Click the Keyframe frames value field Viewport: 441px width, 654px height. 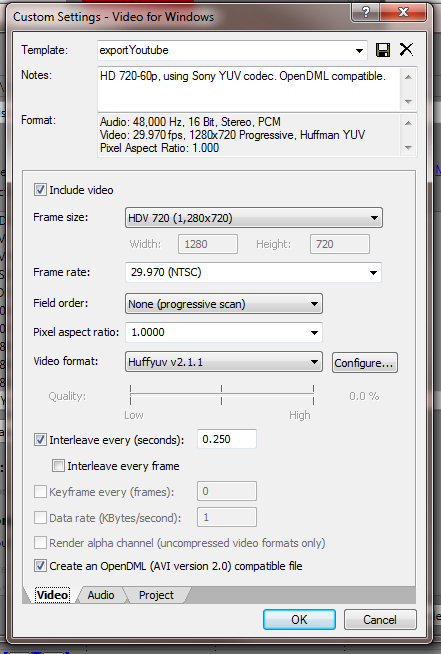pos(227,491)
